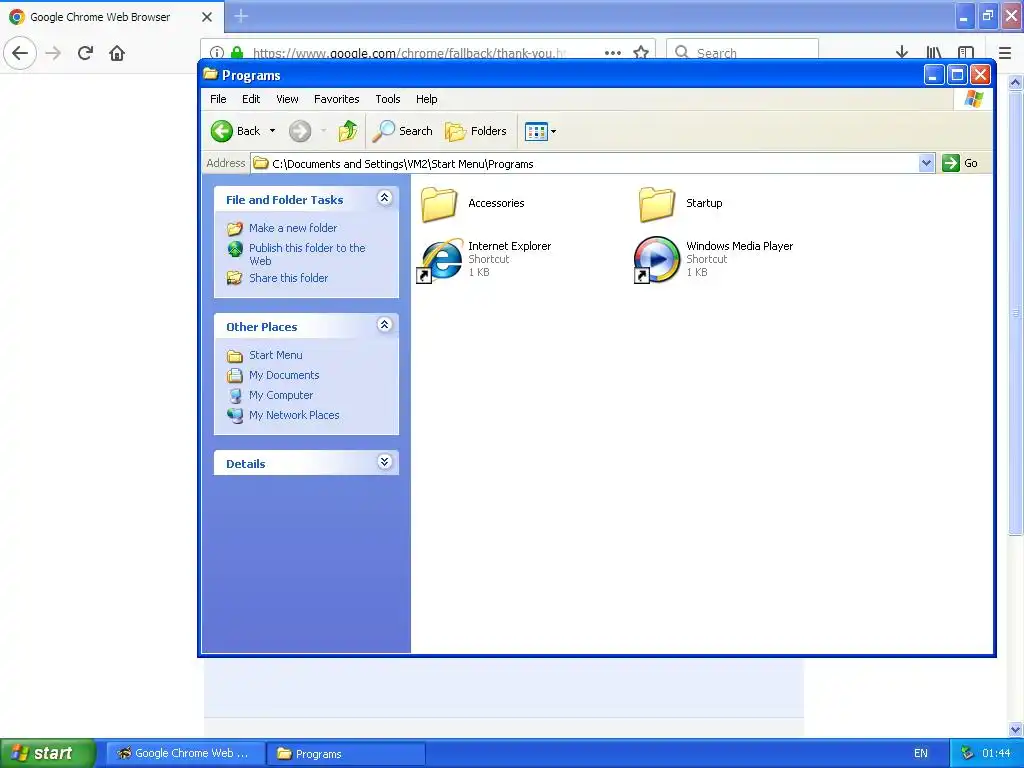This screenshot has width=1024, height=768.
Task: Click Publish this folder to the Web
Action: click(307, 254)
